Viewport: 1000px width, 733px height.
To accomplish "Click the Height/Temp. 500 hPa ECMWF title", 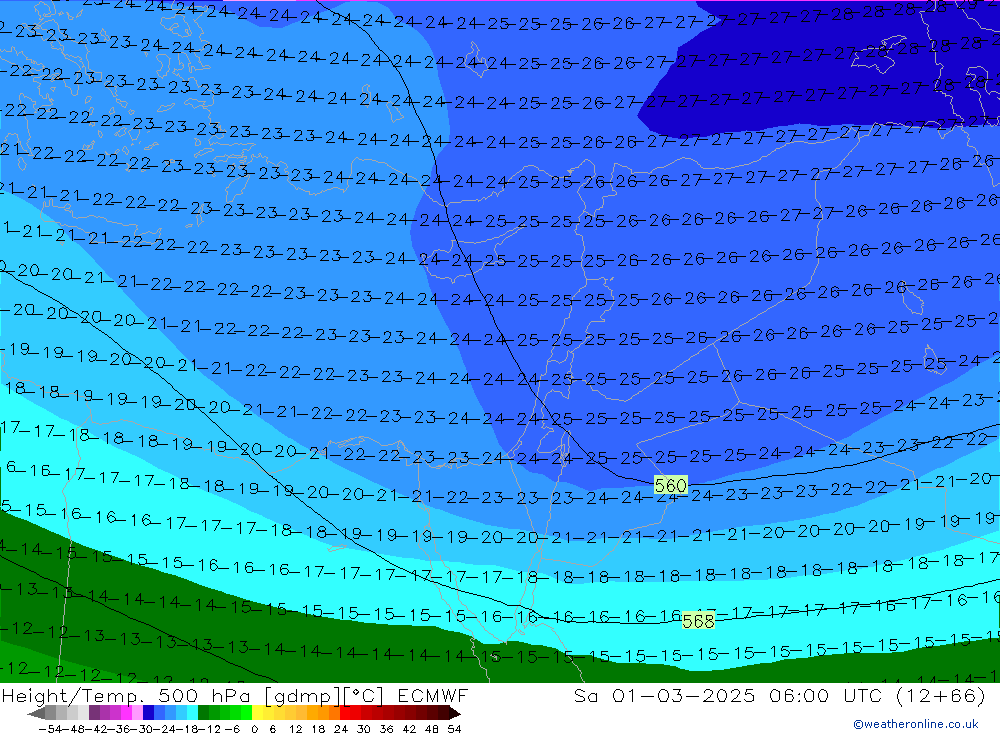I will [235, 695].
